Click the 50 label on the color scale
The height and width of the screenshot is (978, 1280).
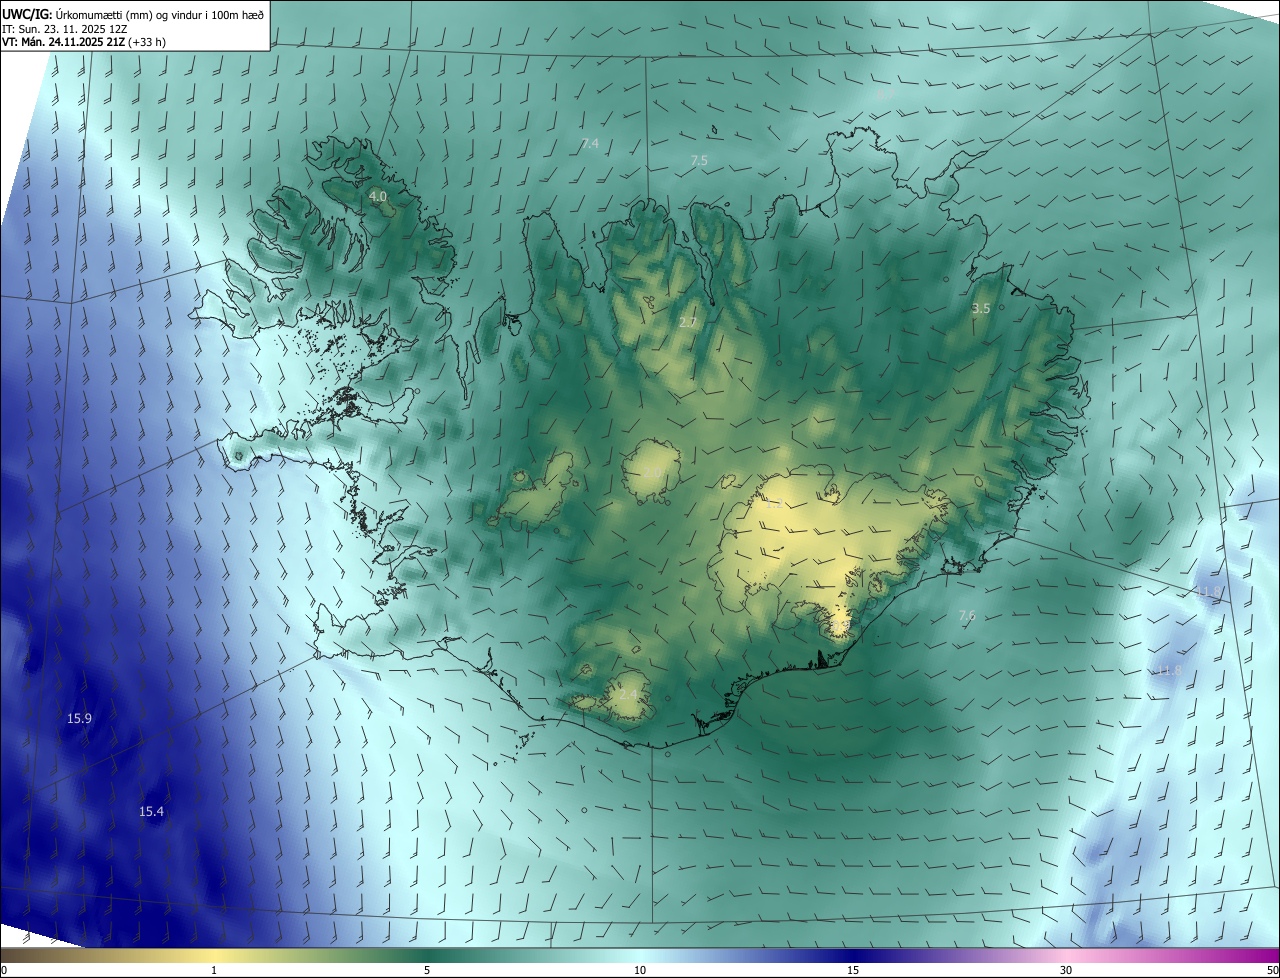(1271, 971)
